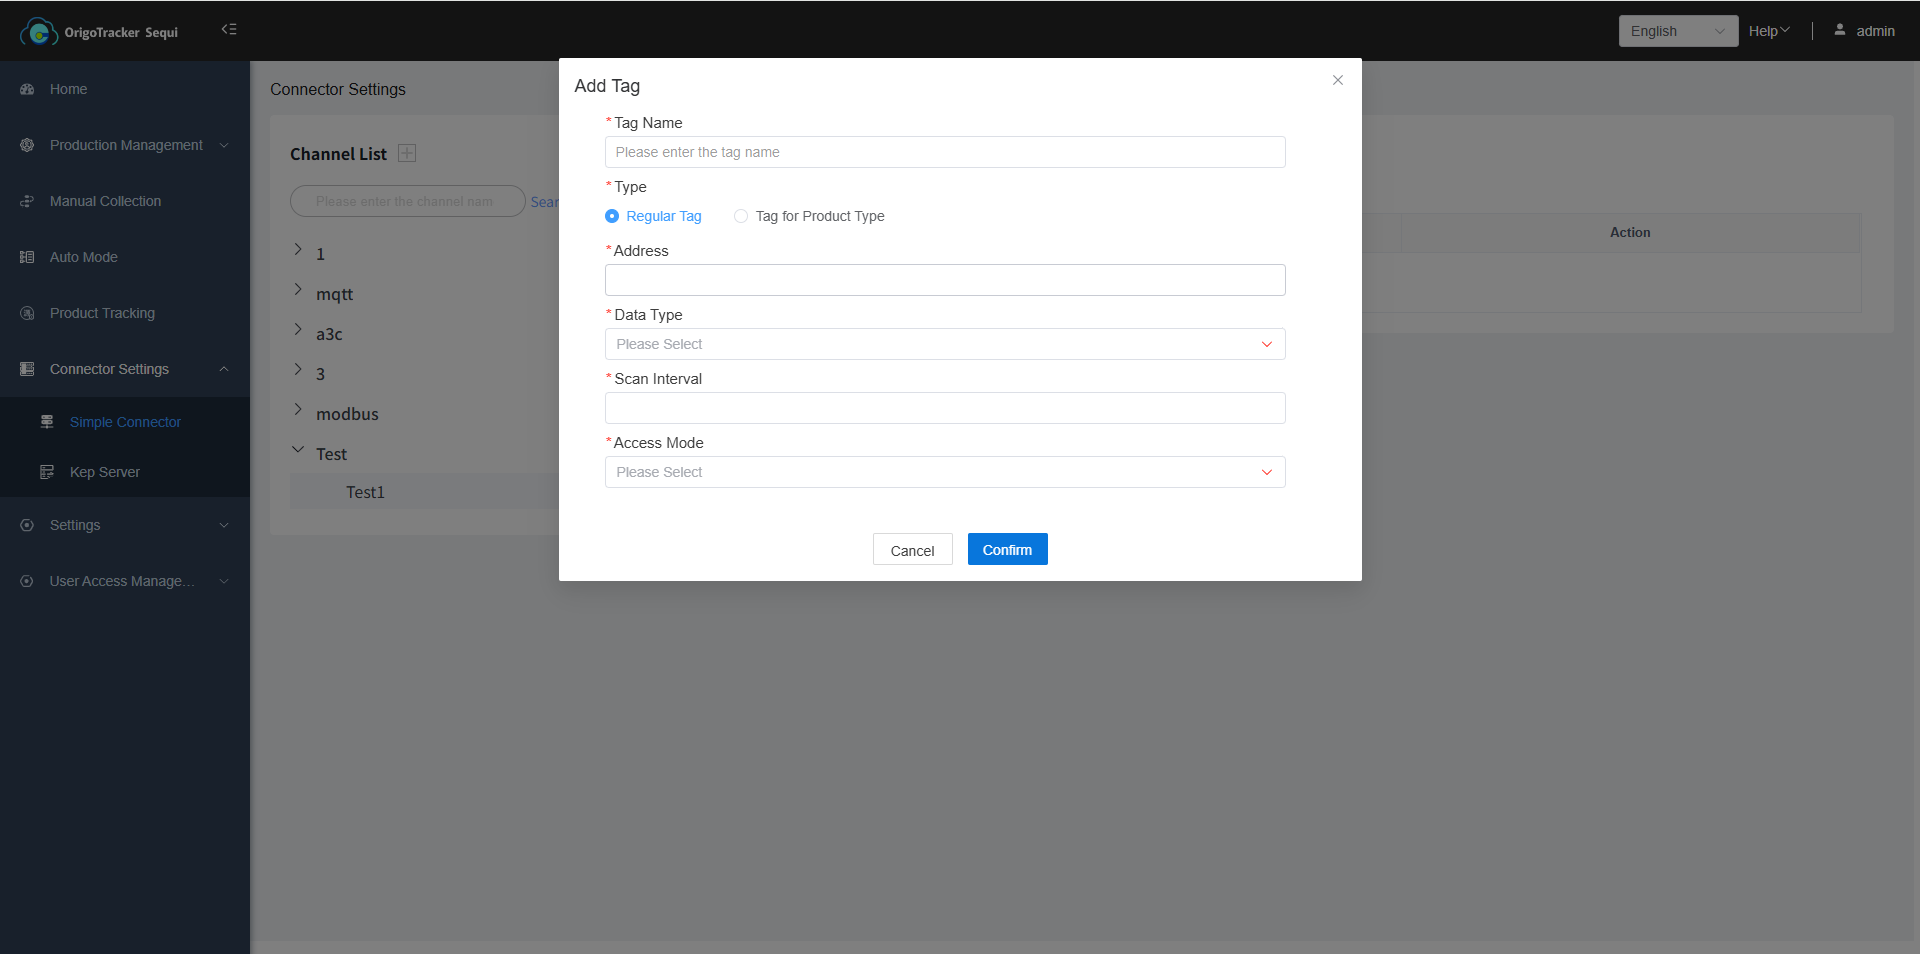
Task: Open the English language selector
Action: click(1677, 31)
